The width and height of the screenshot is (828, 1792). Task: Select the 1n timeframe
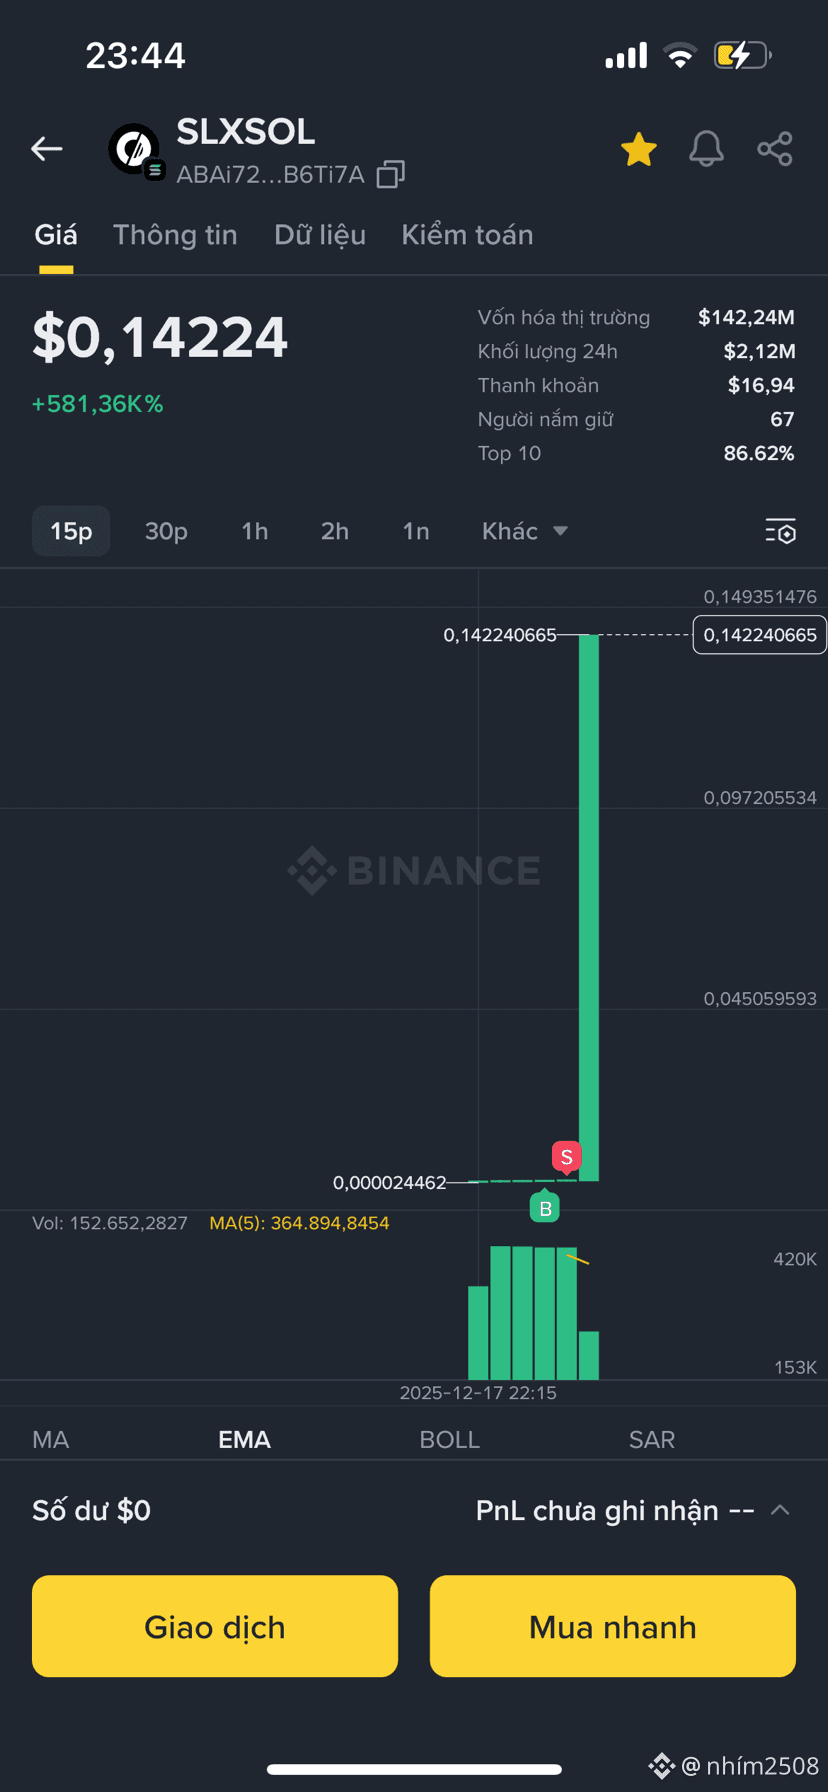[x=416, y=531]
